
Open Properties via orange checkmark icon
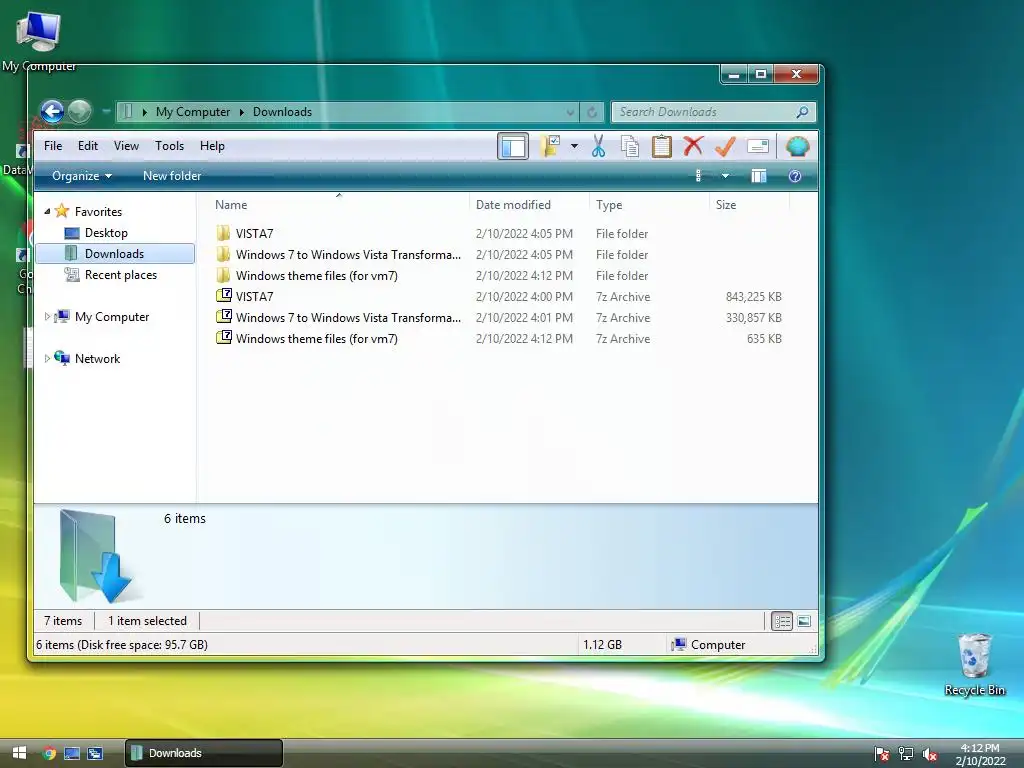click(725, 146)
